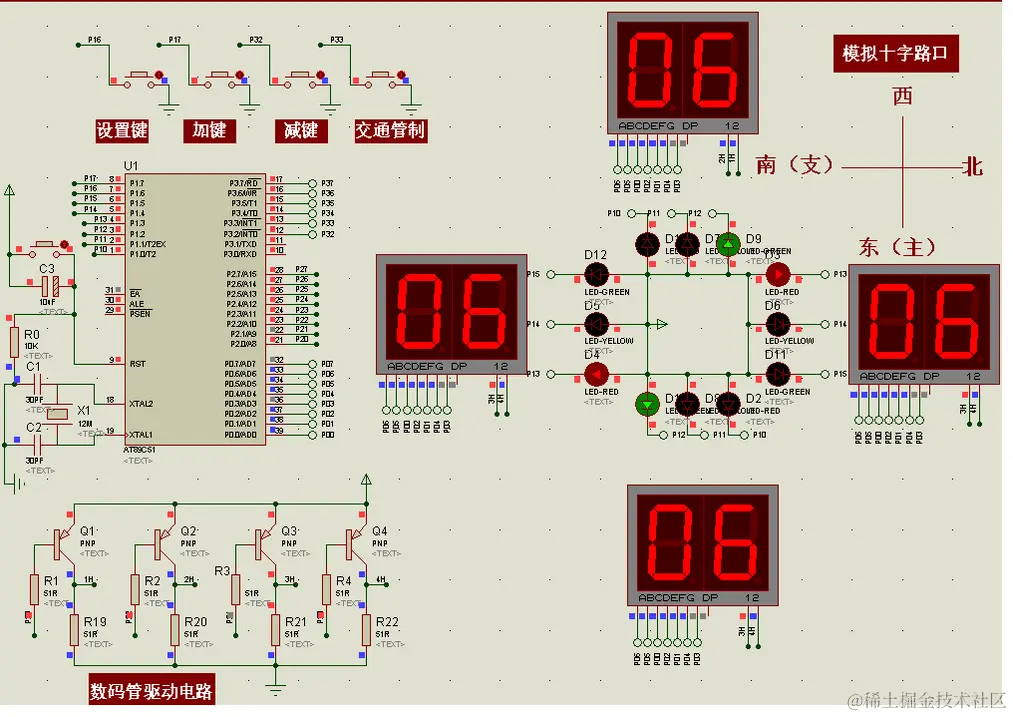The image size is (1013, 717).
Task: Select resistor R20
Action: coord(175,630)
